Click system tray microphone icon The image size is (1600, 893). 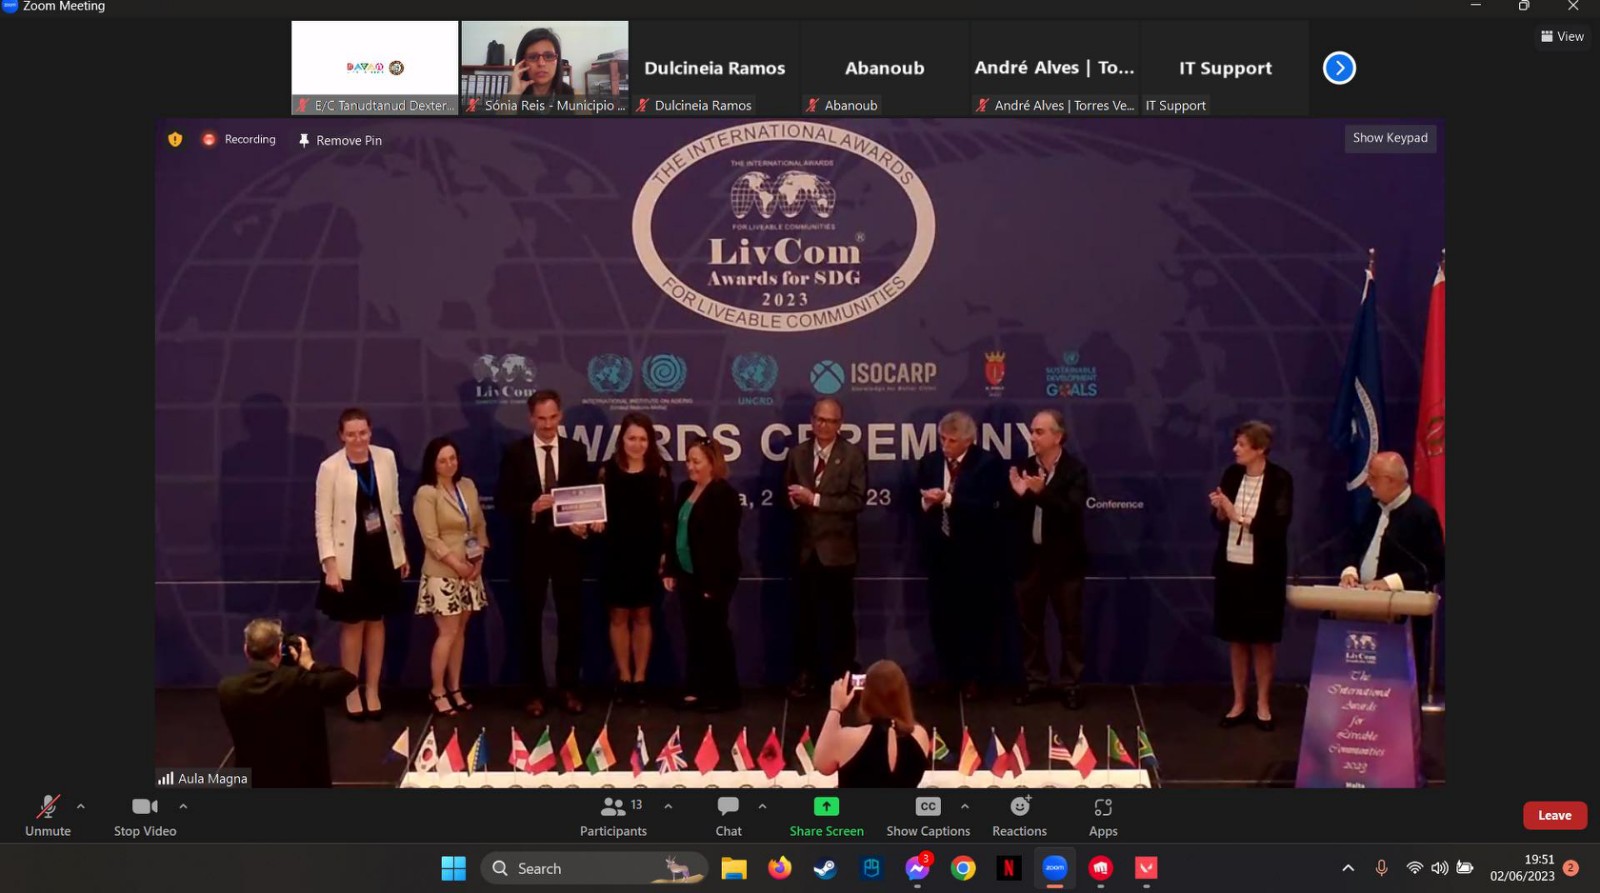pyautogui.click(x=1381, y=868)
